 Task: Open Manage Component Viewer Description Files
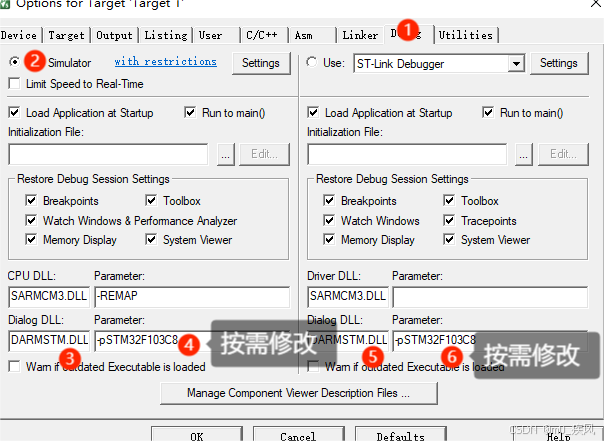point(299,393)
